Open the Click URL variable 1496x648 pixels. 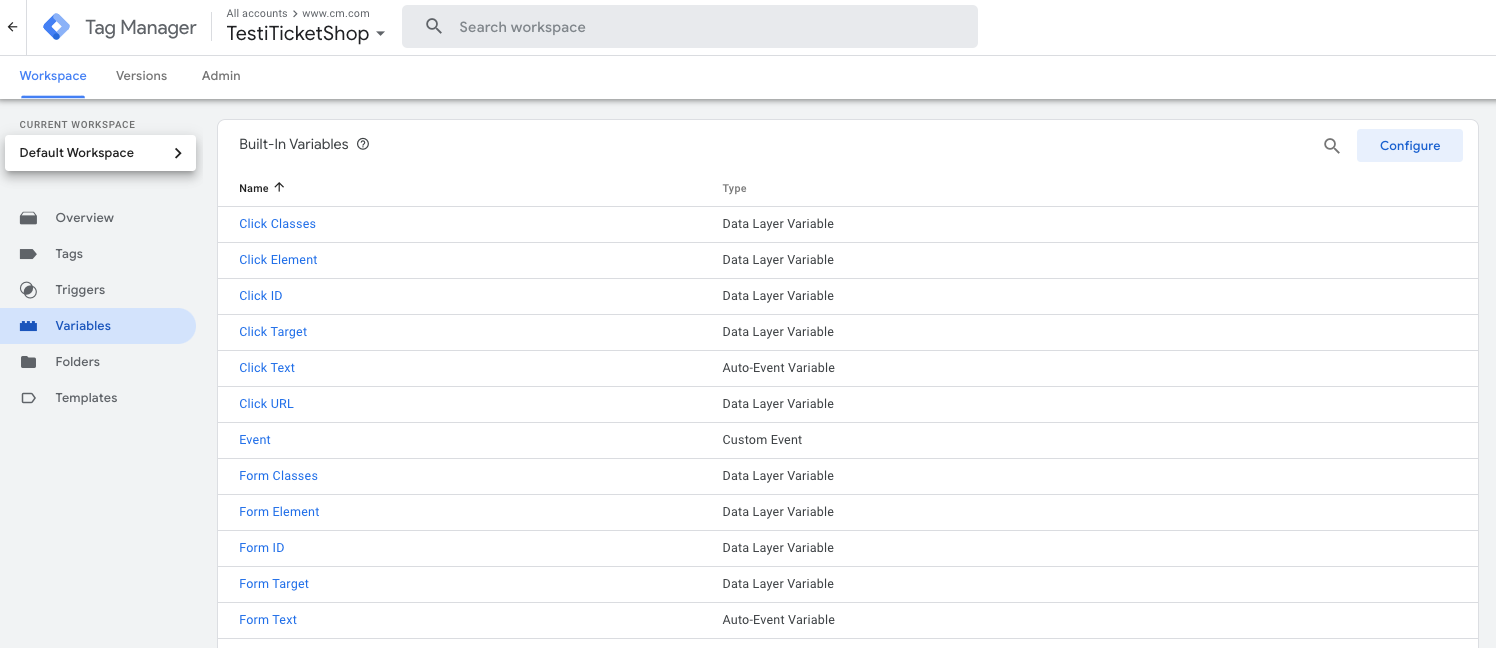[x=266, y=403]
